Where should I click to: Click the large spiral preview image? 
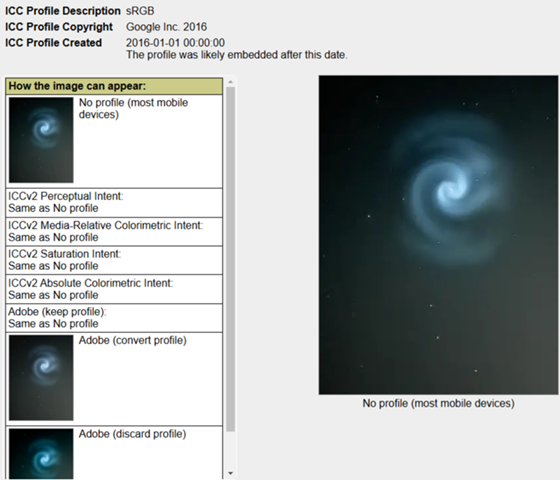(438, 235)
